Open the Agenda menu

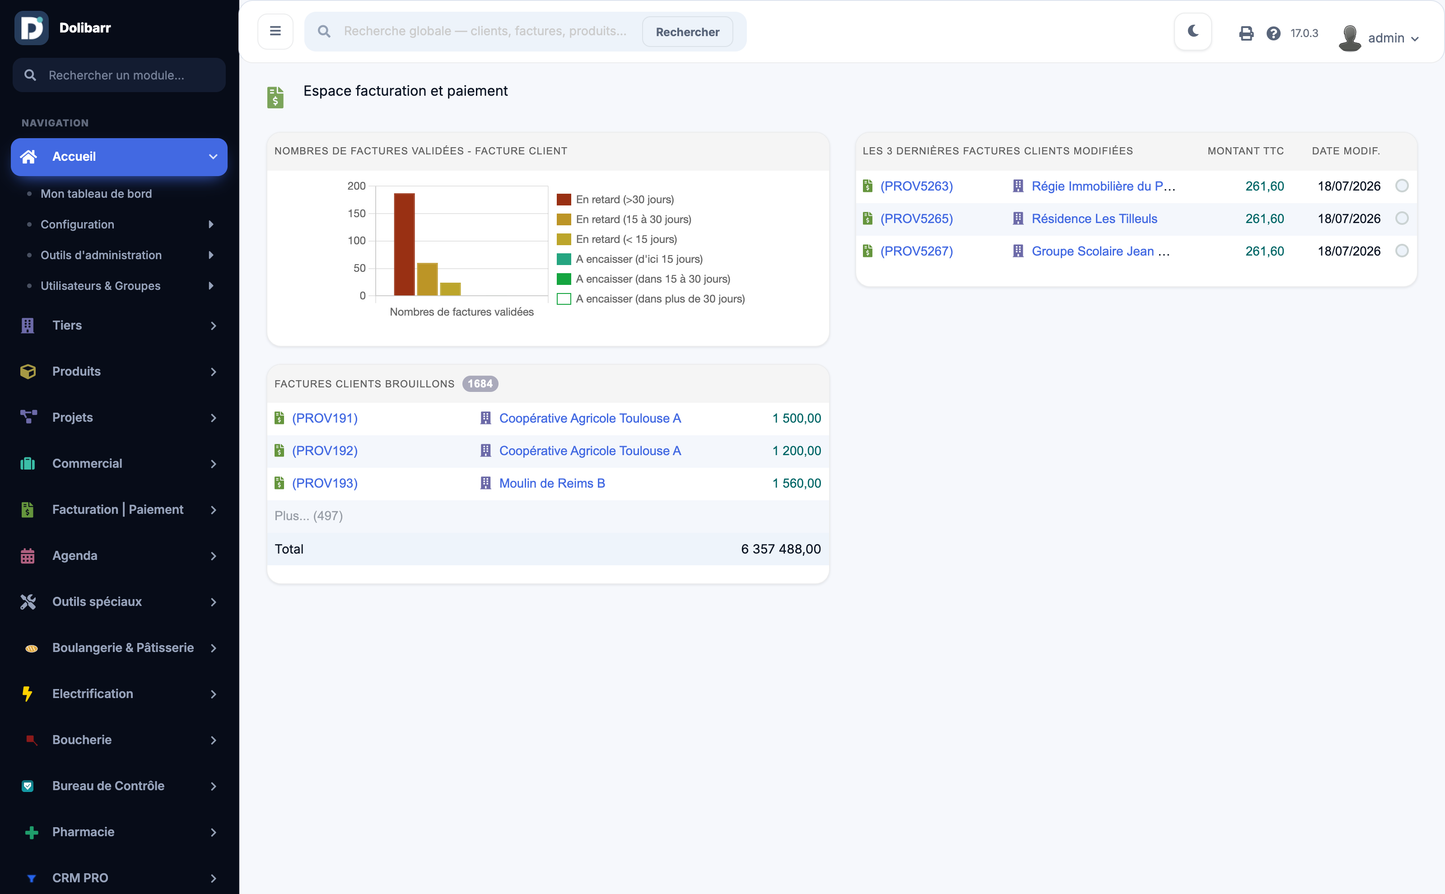point(119,556)
